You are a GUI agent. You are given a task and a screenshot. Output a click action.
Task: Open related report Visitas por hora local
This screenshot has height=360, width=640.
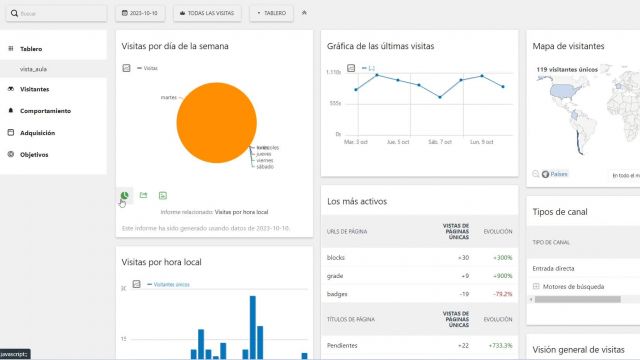point(241,212)
